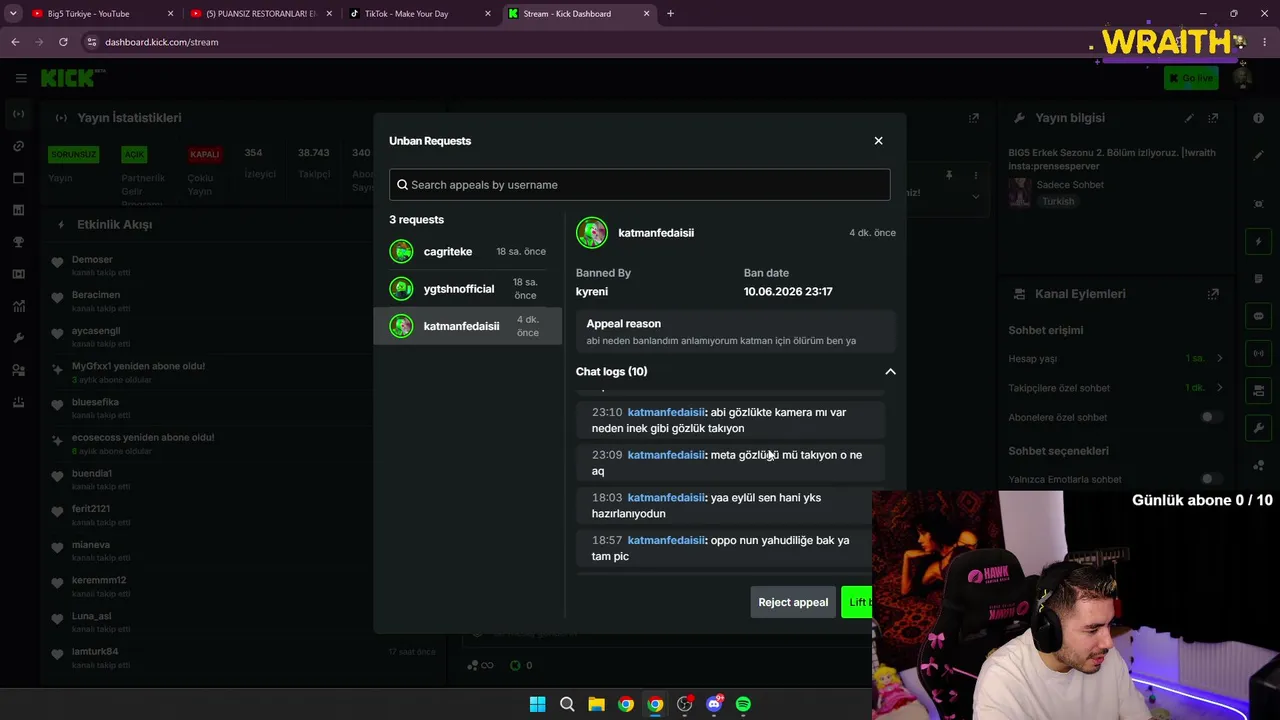The height and width of the screenshot is (720, 1280).
Task: Edit stream info with the Yayın bilgisi pencil
Action: pyautogui.click(x=1189, y=118)
